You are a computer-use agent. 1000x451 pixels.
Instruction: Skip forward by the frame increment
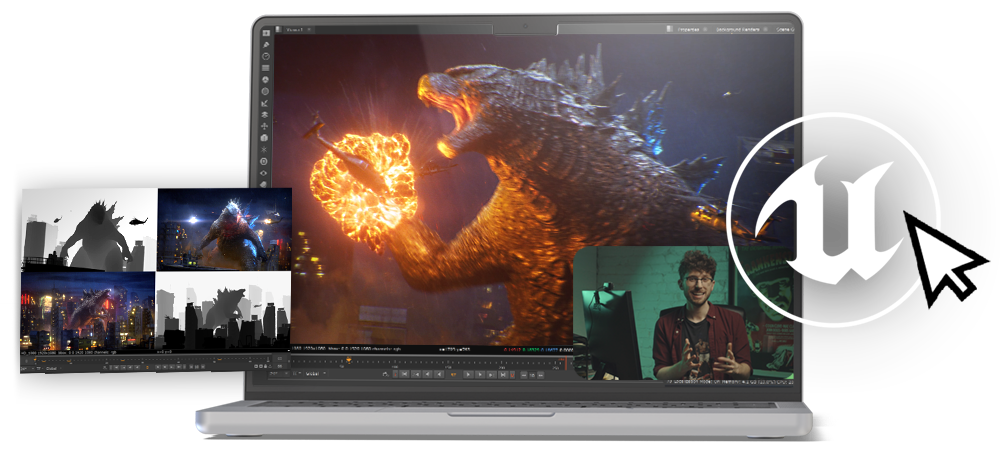[x=540, y=374]
